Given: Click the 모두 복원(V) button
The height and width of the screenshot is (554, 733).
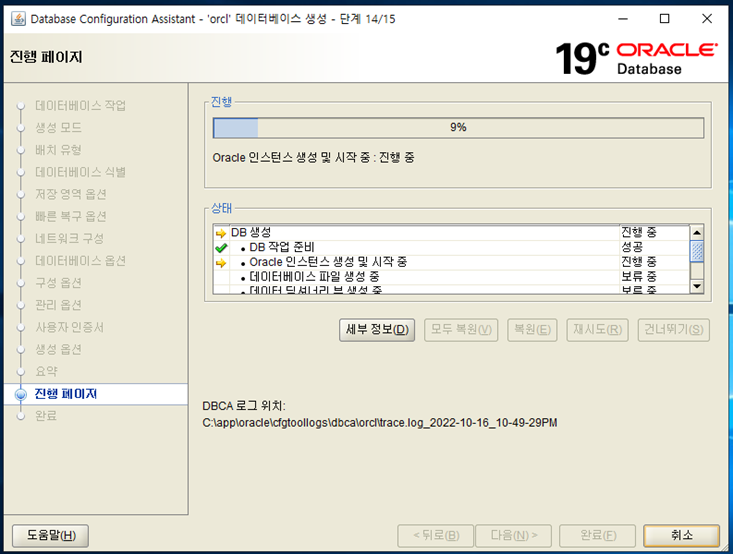Looking at the screenshot, I should tap(461, 330).
